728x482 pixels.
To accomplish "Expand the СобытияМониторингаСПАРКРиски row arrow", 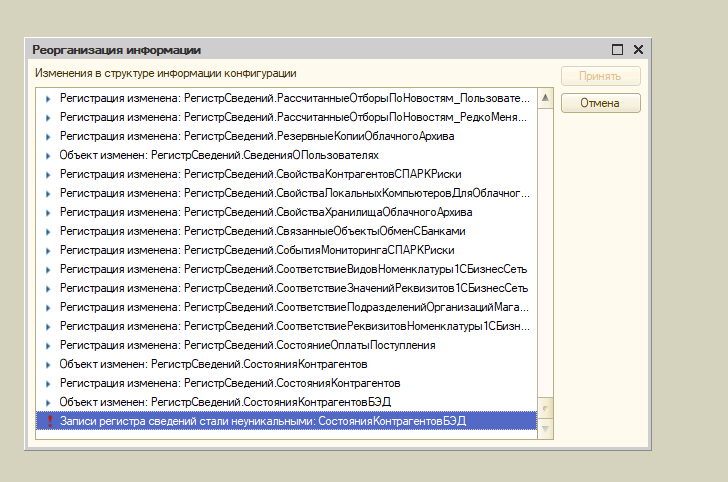I will coord(48,250).
